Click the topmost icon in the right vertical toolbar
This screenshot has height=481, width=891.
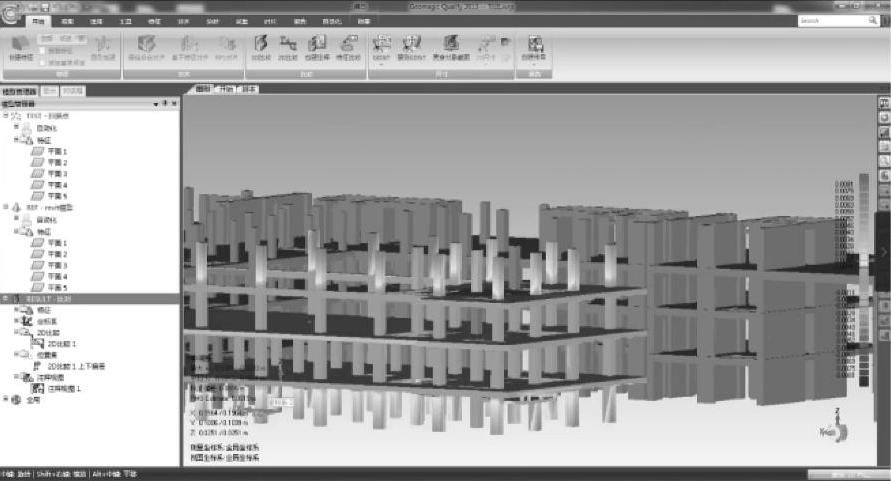click(884, 103)
